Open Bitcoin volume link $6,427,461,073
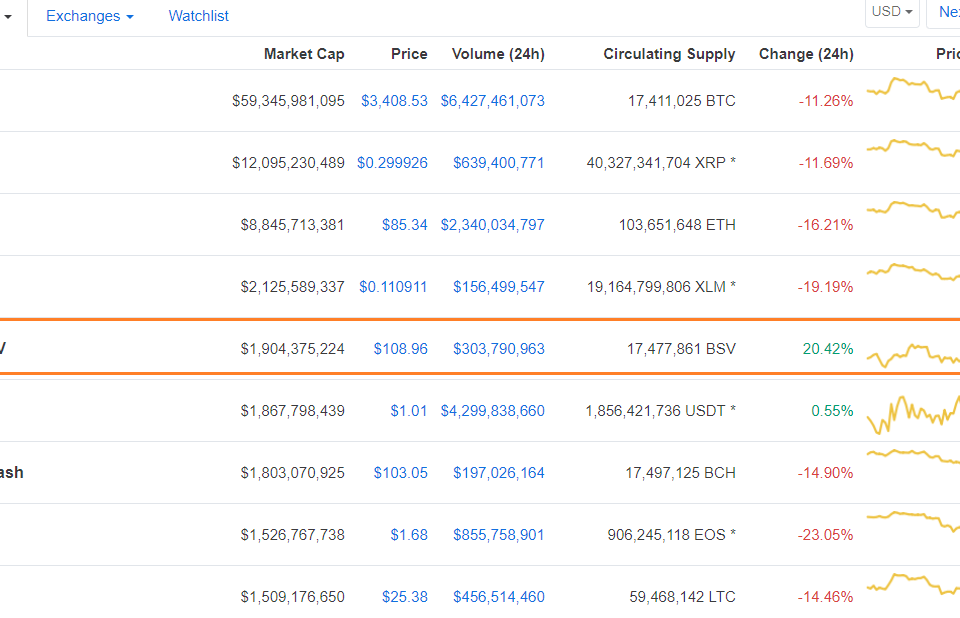 tap(492, 100)
